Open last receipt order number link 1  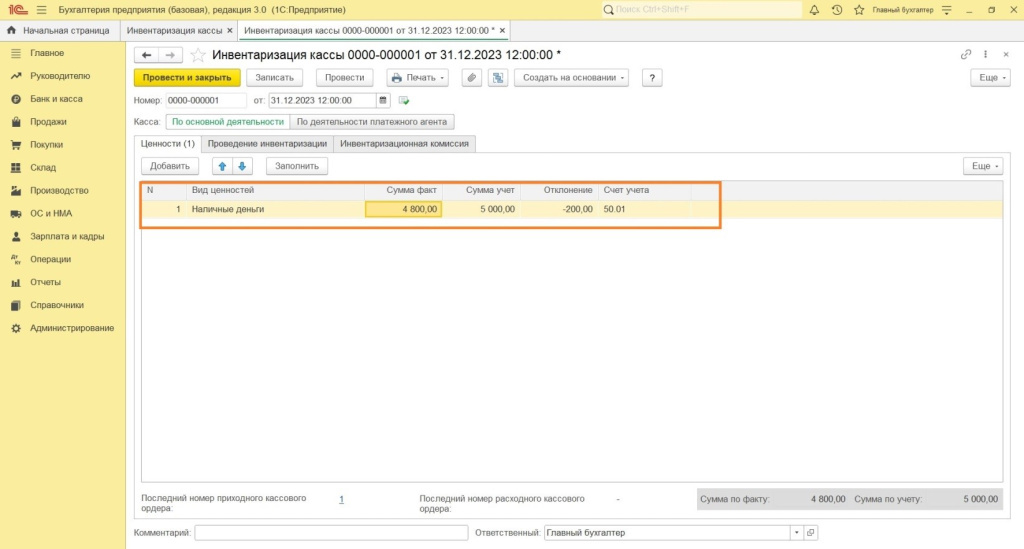tap(342, 499)
